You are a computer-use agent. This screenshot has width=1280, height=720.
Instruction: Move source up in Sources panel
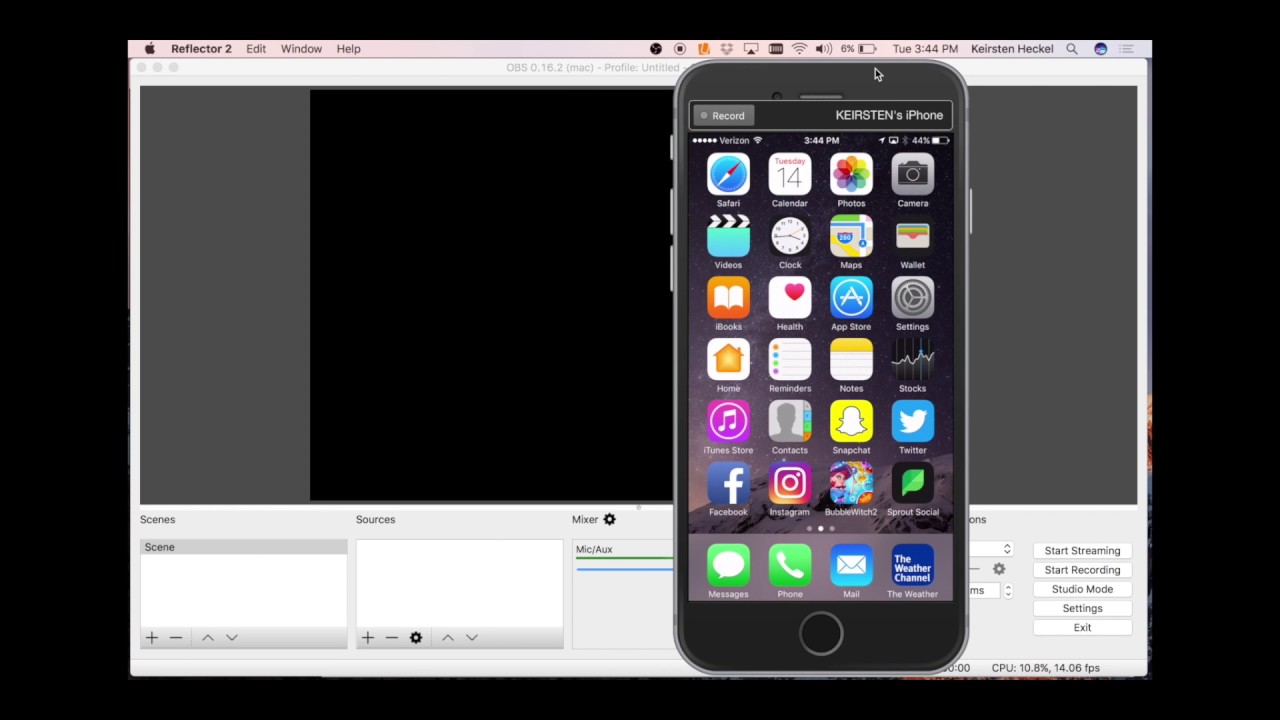click(448, 638)
